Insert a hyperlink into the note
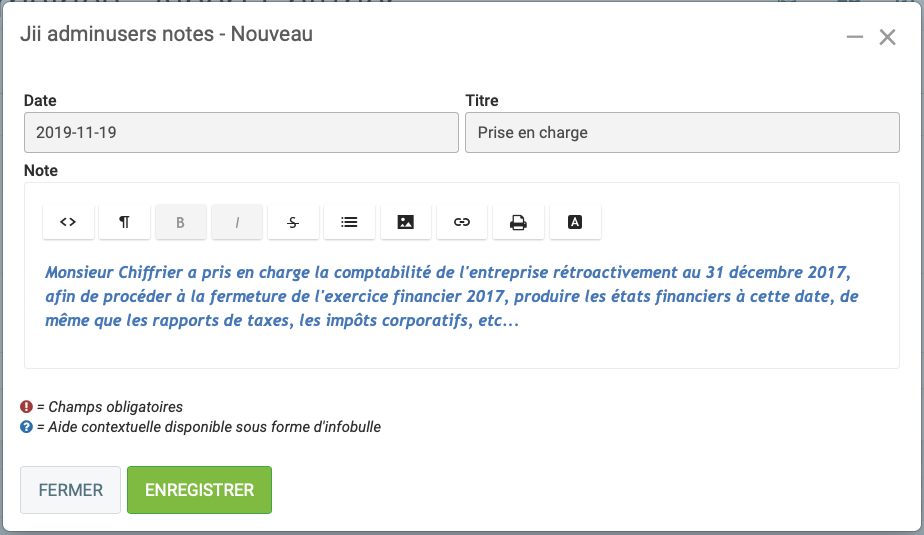This screenshot has height=535, width=924. click(x=462, y=222)
